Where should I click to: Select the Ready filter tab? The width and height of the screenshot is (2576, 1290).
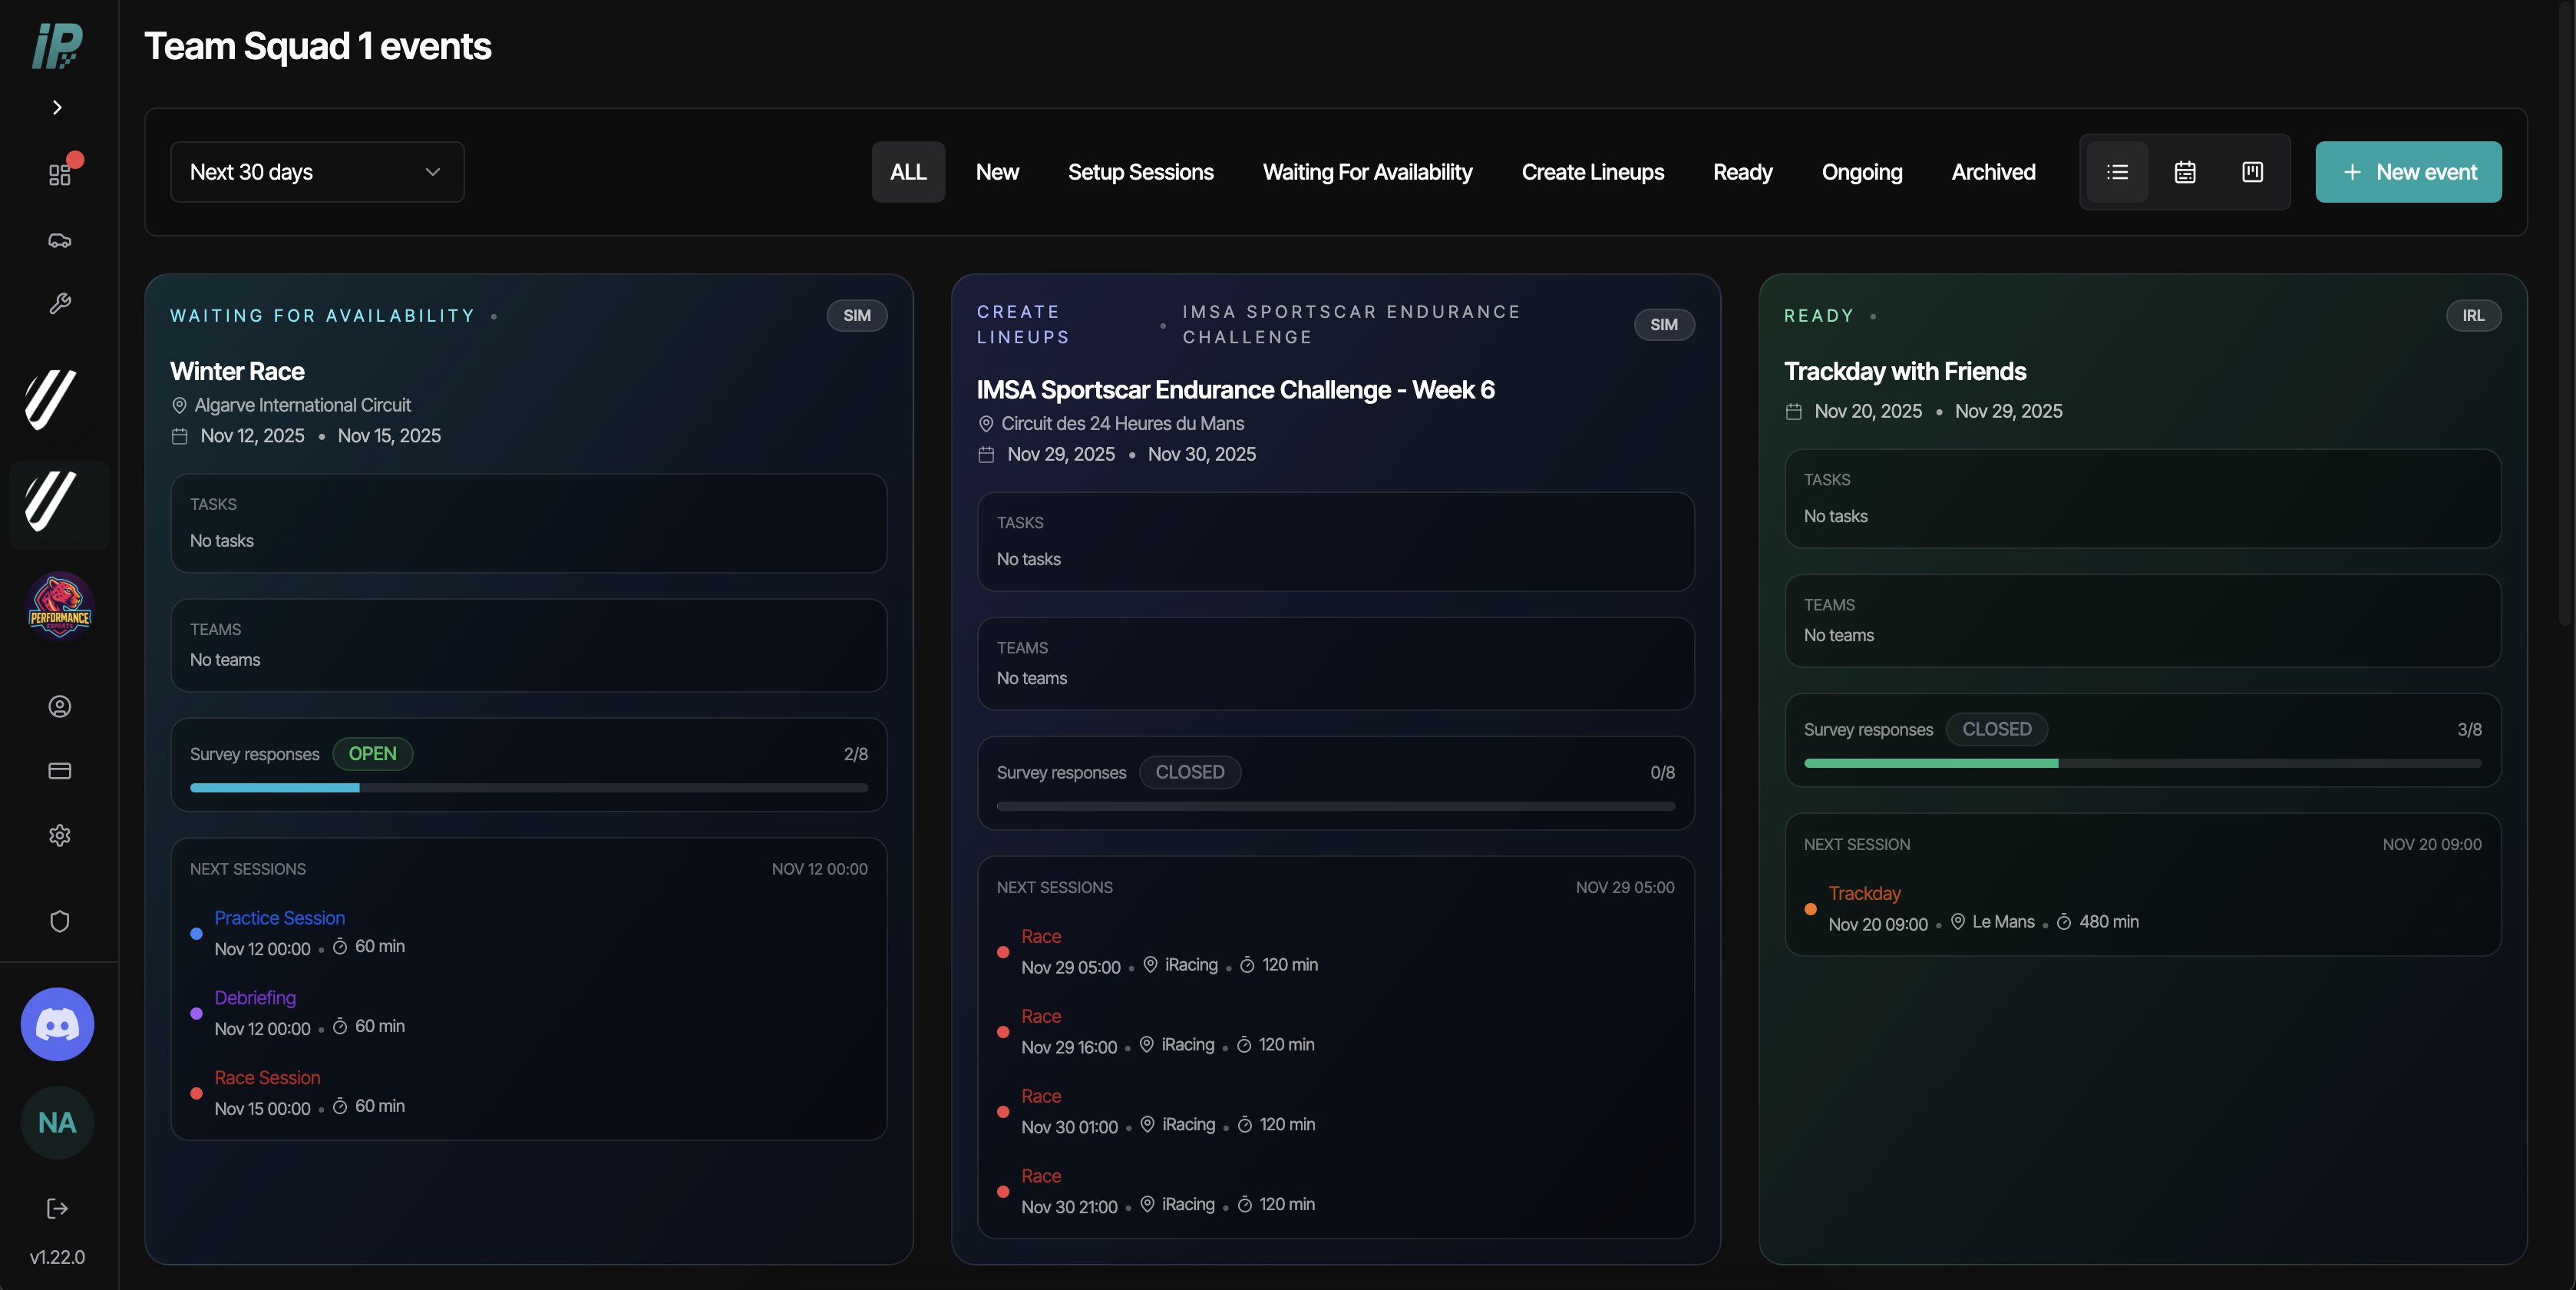(1742, 172)
